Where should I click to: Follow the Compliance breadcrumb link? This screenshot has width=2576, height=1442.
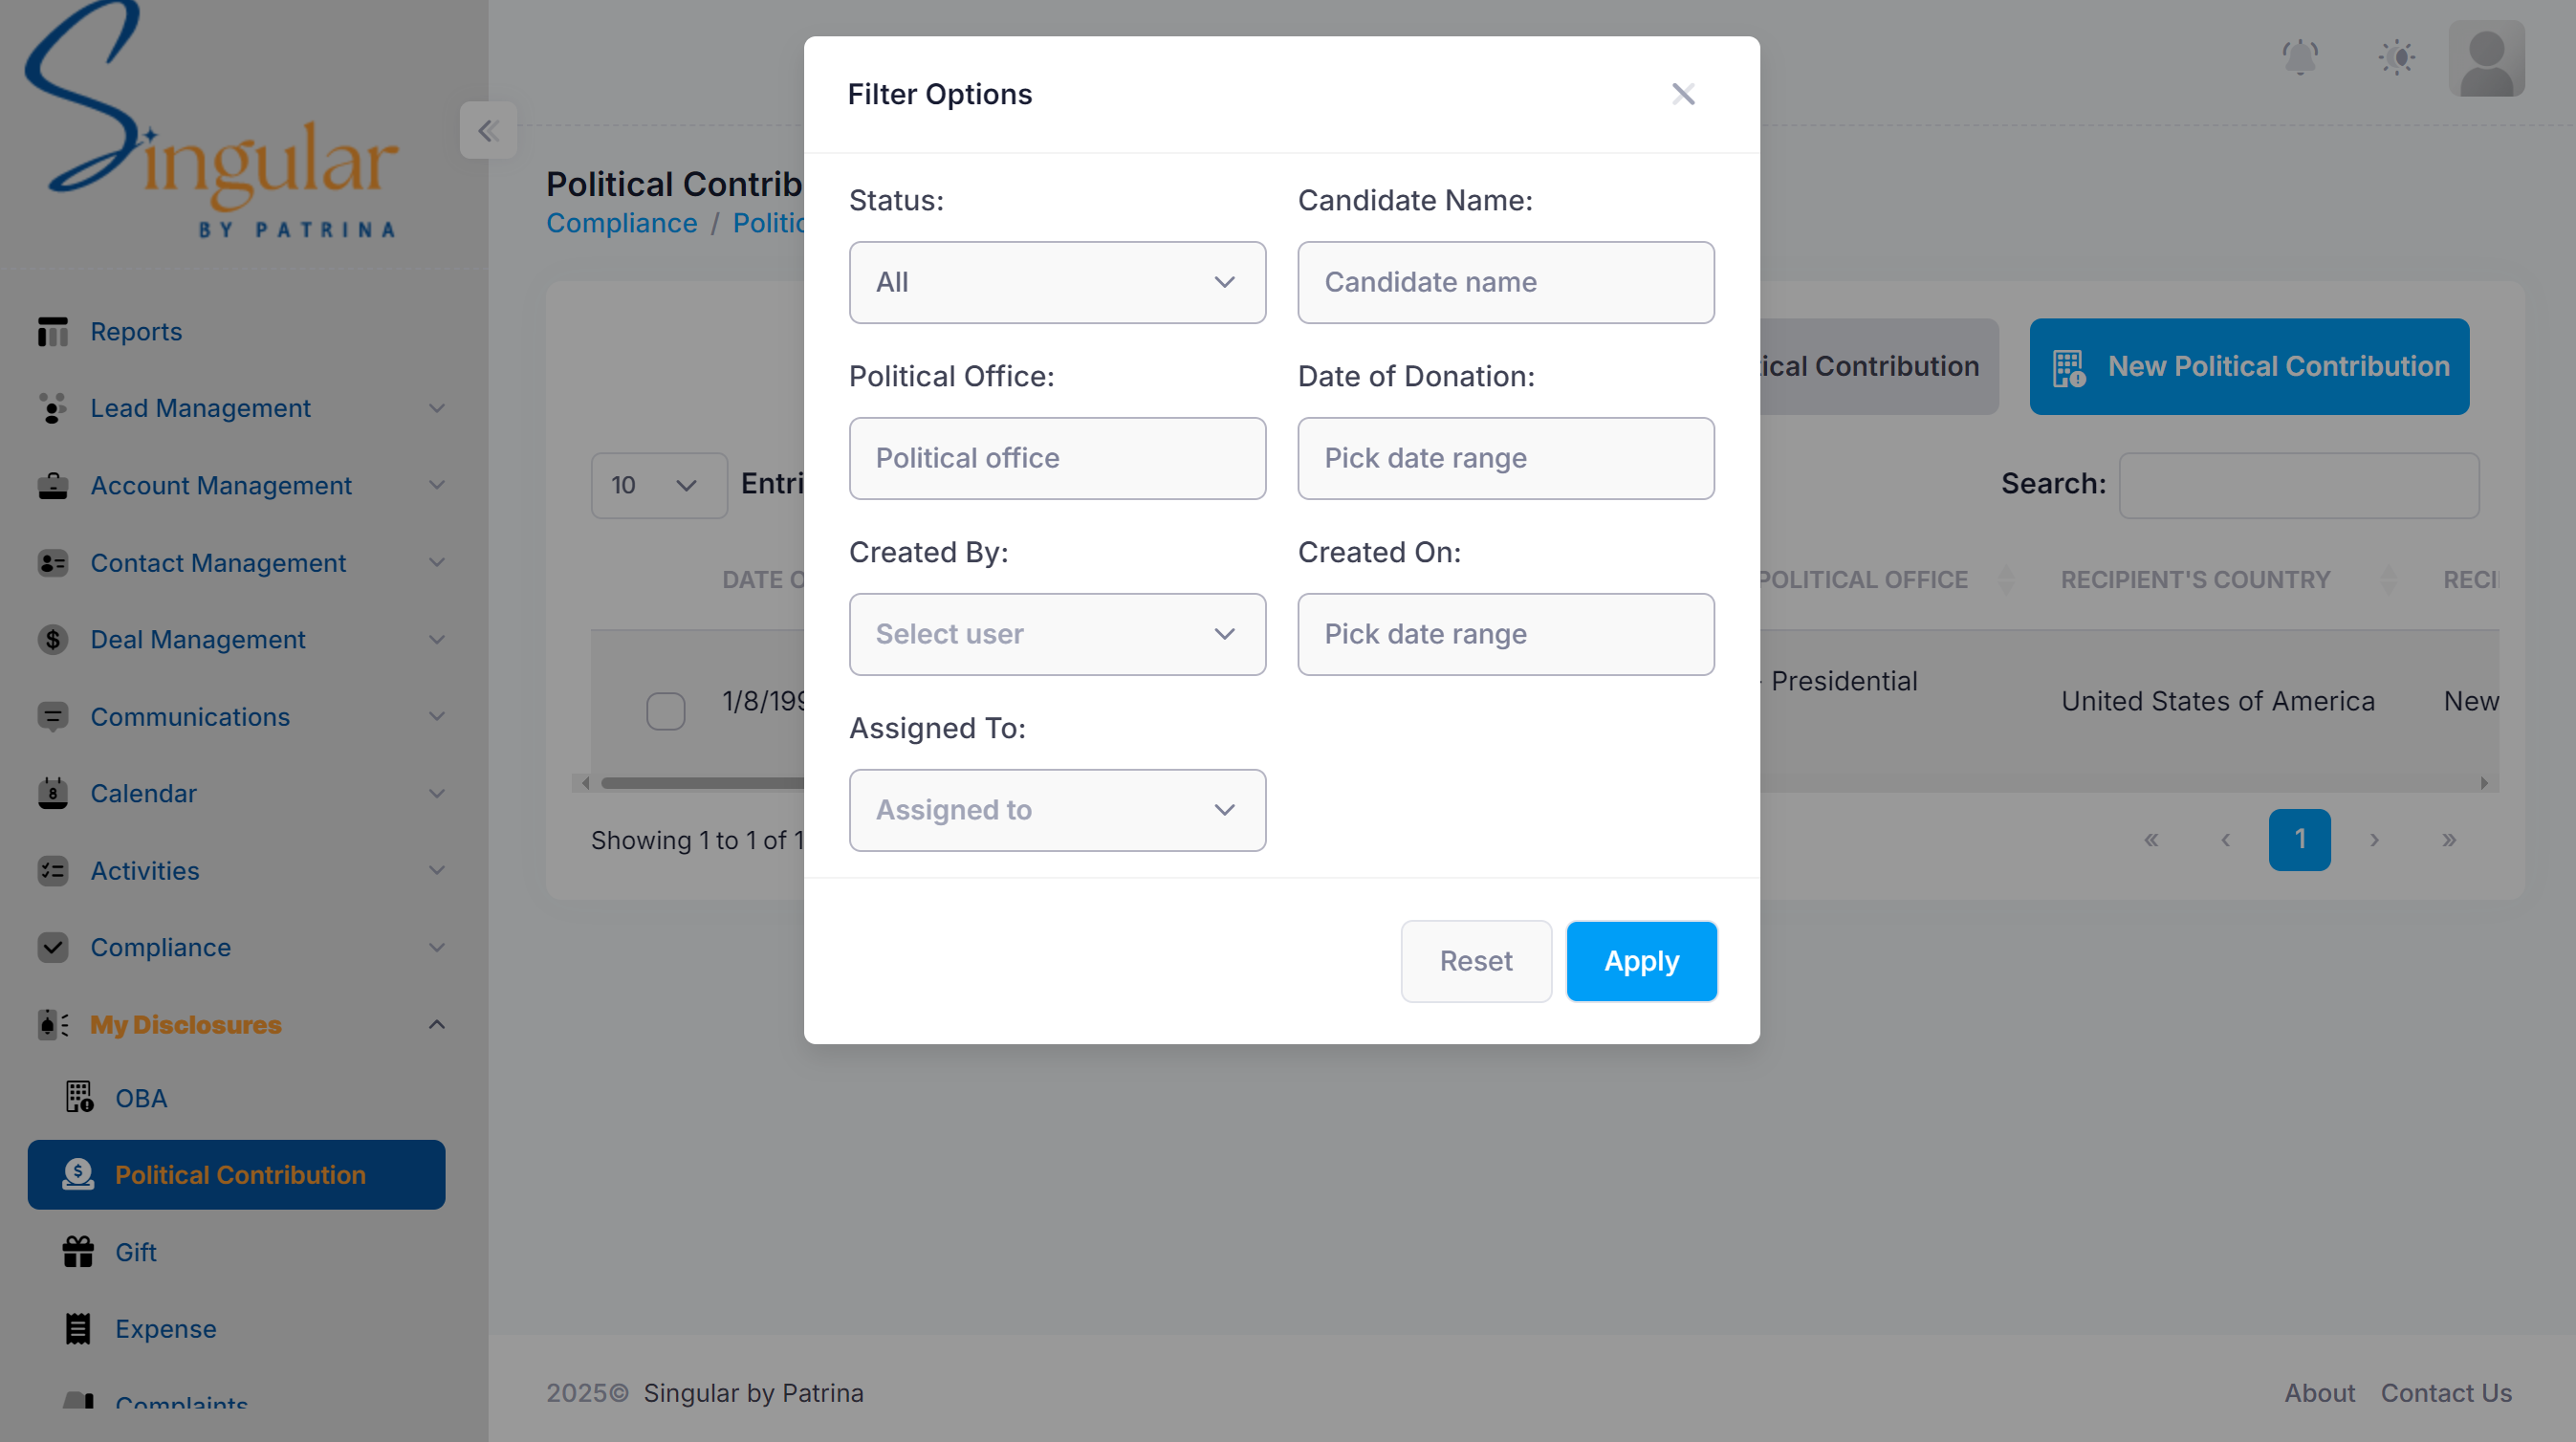tap(622, 222)
